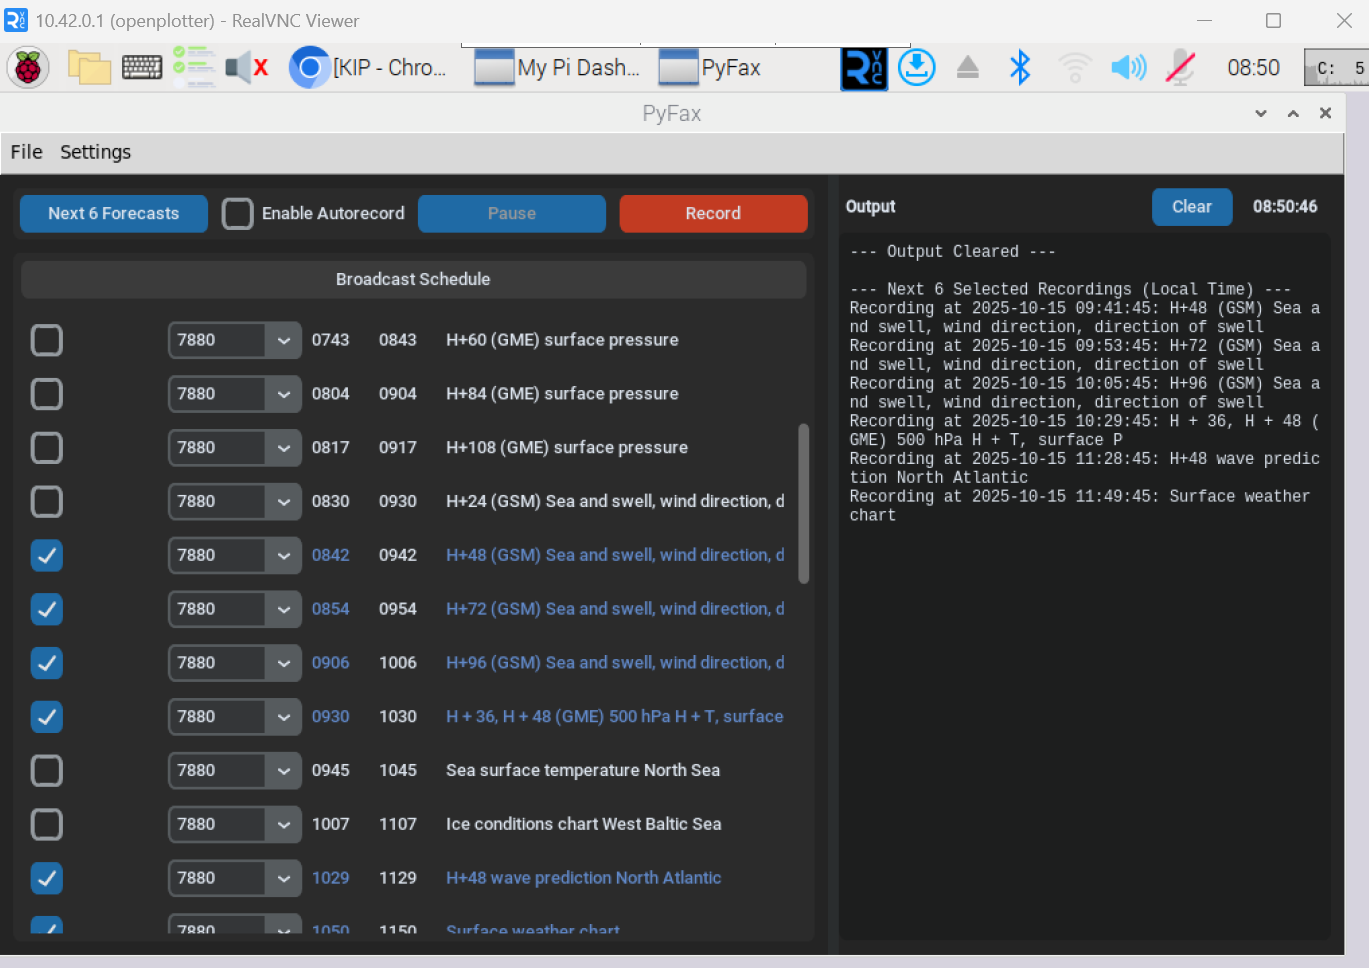Click the schedule list vertical scrollbar
Image resolution: width=1369 pixels, height=968 pixels.
coord(803,503)
